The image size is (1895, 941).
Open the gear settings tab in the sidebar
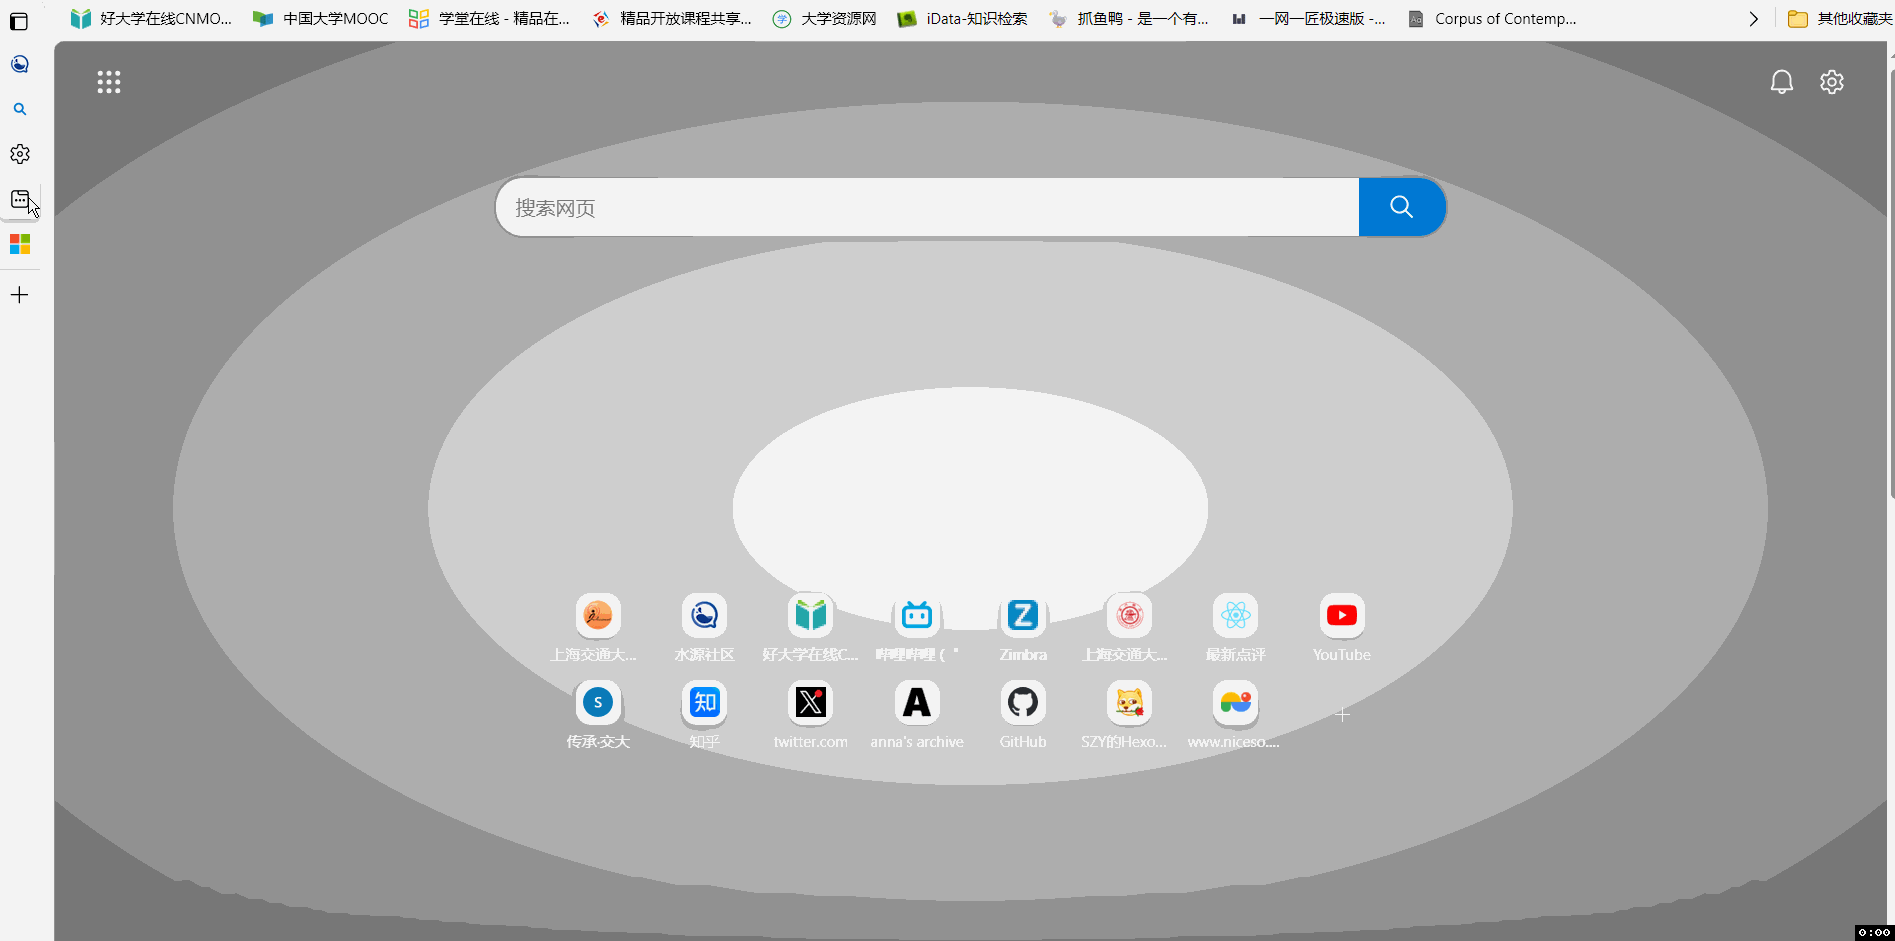(20, 154)
